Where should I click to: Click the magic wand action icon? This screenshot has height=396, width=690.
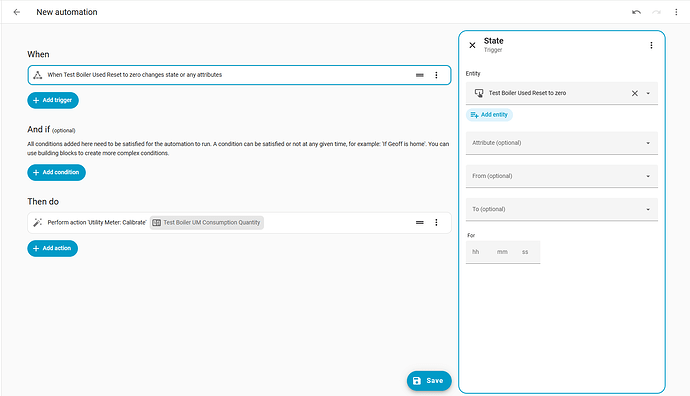click(38, 223)
